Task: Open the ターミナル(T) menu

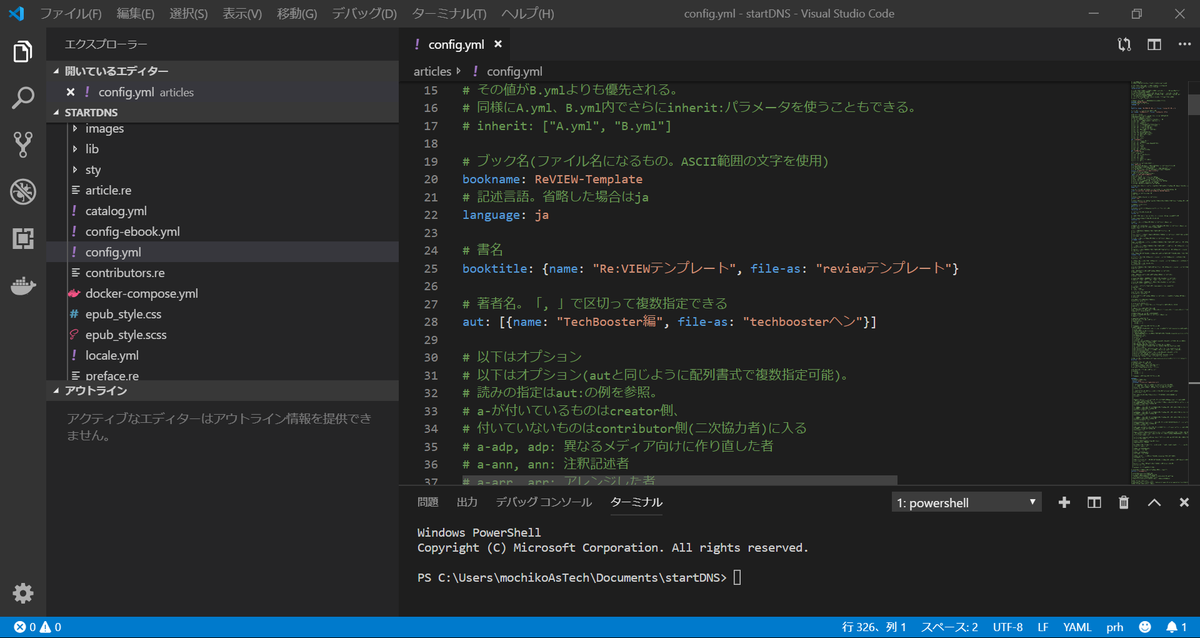Action: click(x=449, y=14)
